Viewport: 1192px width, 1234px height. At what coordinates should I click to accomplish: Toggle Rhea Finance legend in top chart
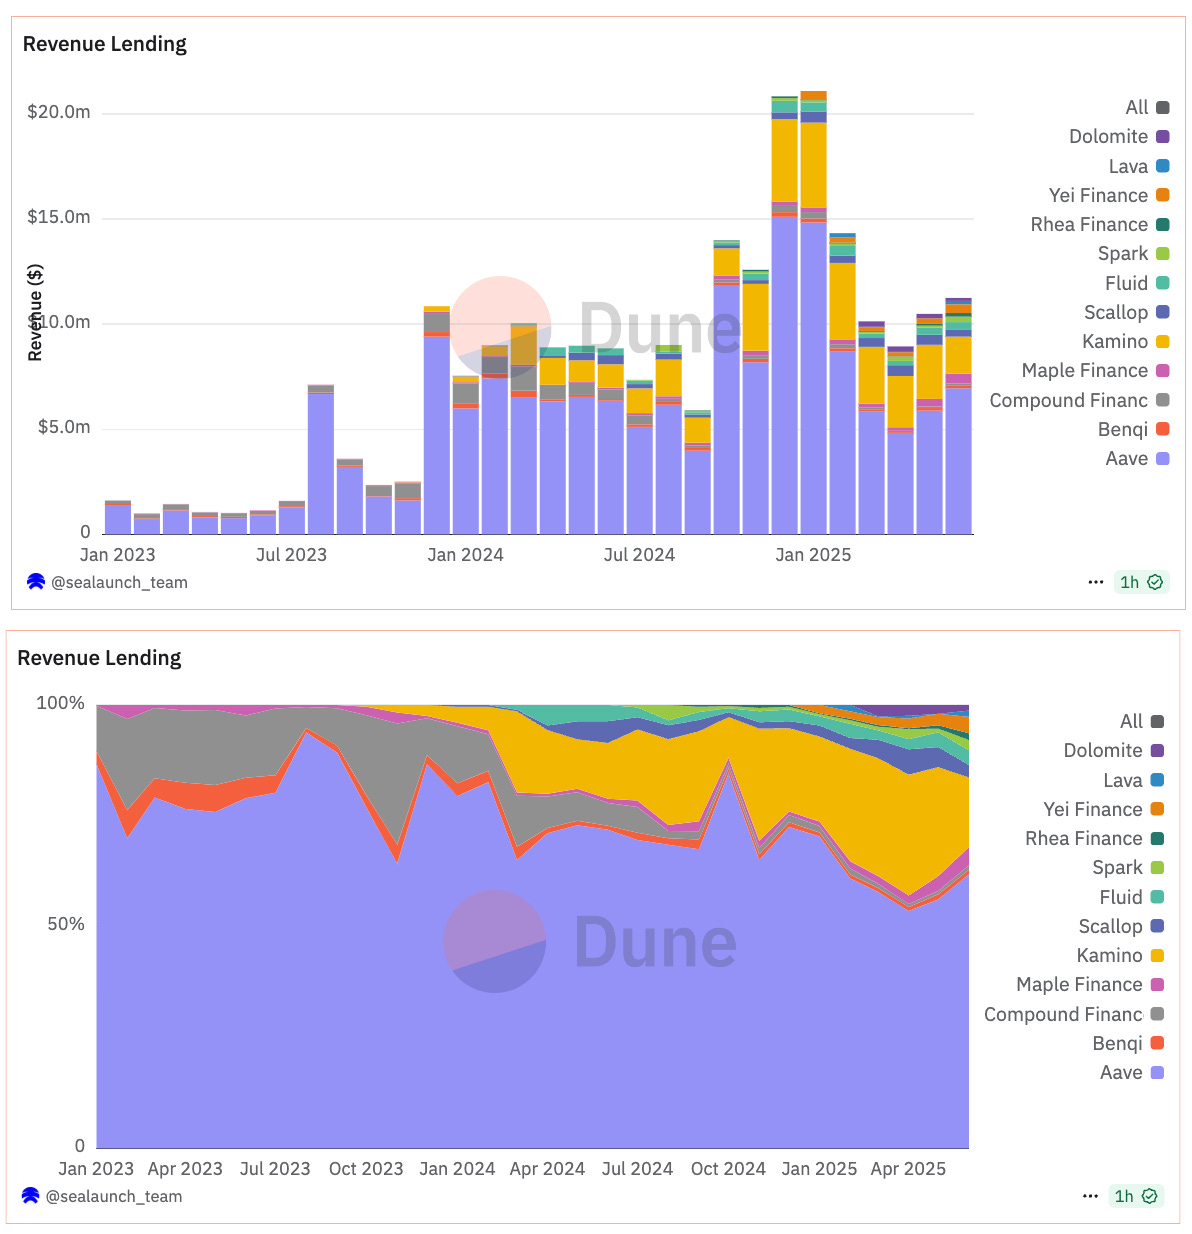point(1100,224)
